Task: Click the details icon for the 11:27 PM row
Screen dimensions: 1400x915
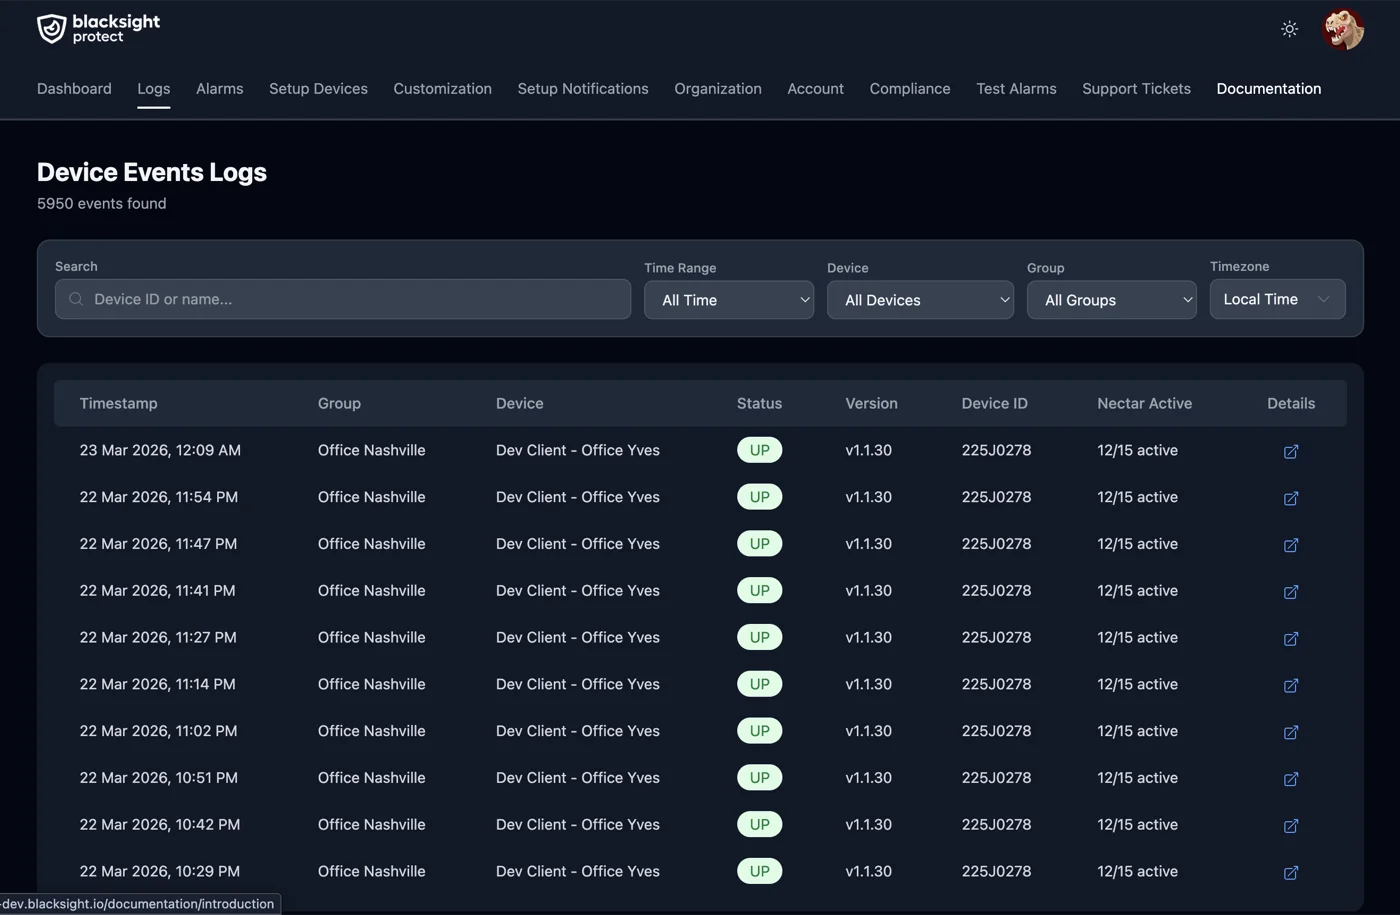Action: pos(1290,638)
